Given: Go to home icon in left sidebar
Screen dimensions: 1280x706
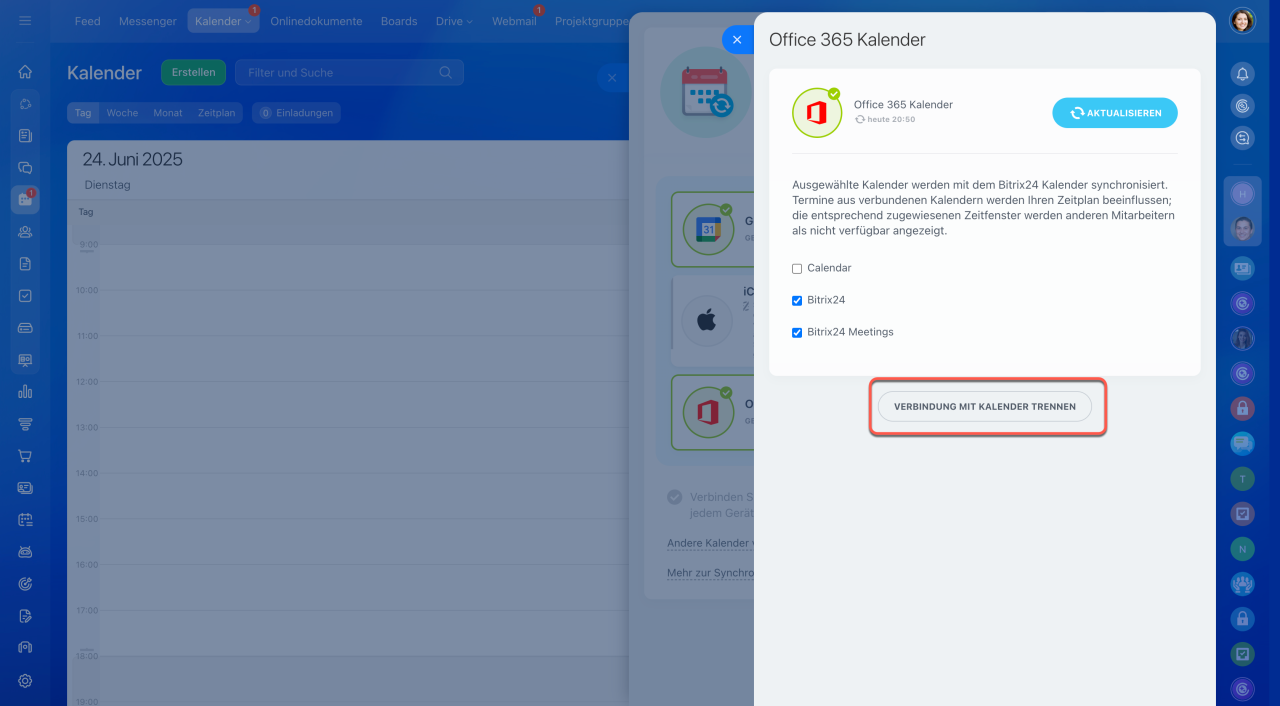Looking at the screenshot, I should tap(25, 72).
